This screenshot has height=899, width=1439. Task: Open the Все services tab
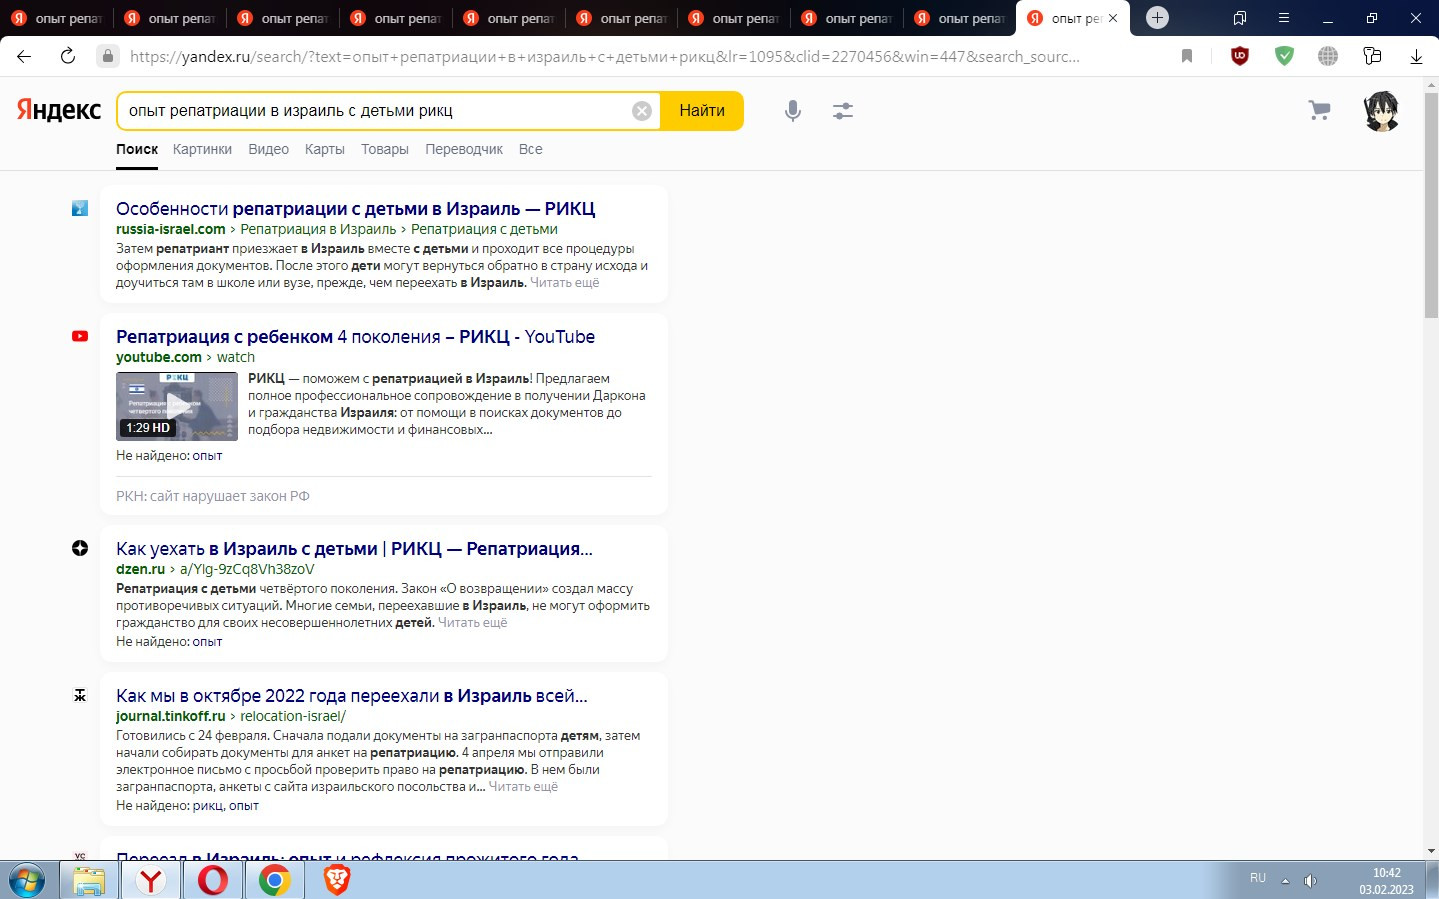(x=531, y=149)
